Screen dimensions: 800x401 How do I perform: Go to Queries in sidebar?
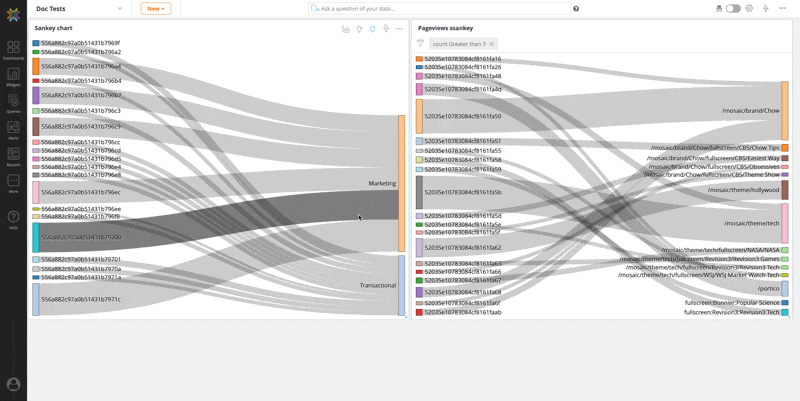pyautogui.click(x=13, y=102)
